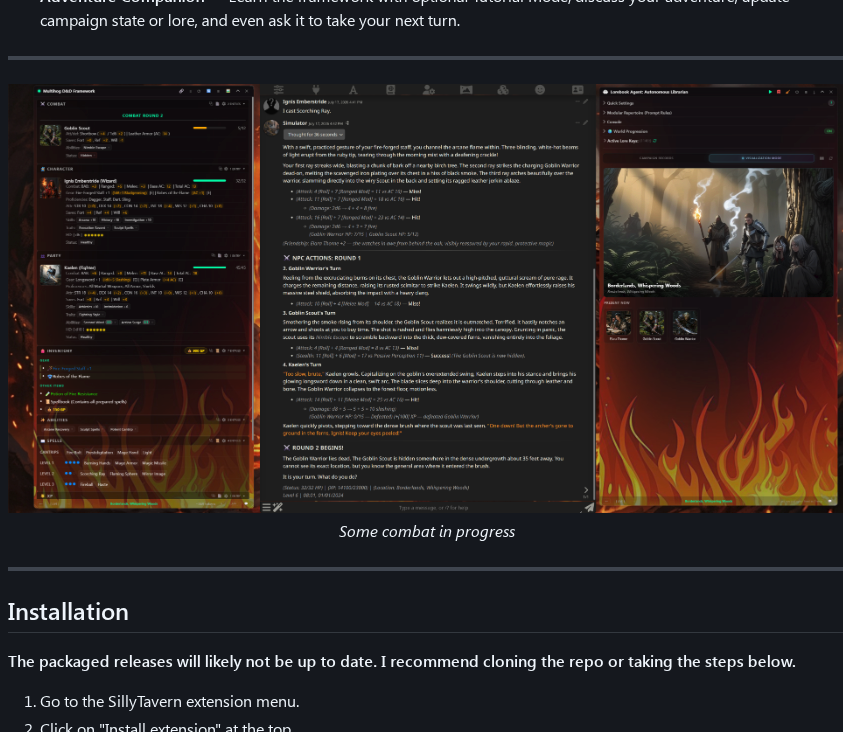Open the extensions cubes icon
843x732 pixels.
503,90
